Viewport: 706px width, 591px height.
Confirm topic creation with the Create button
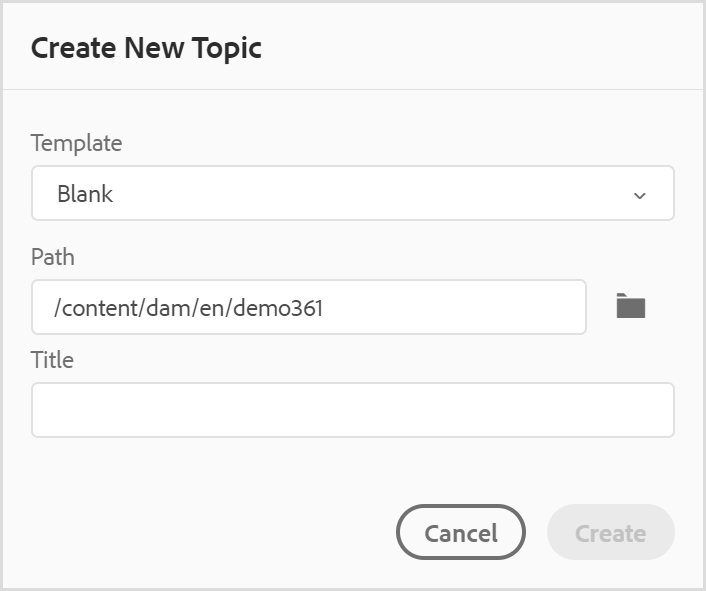tap(611, 532)
